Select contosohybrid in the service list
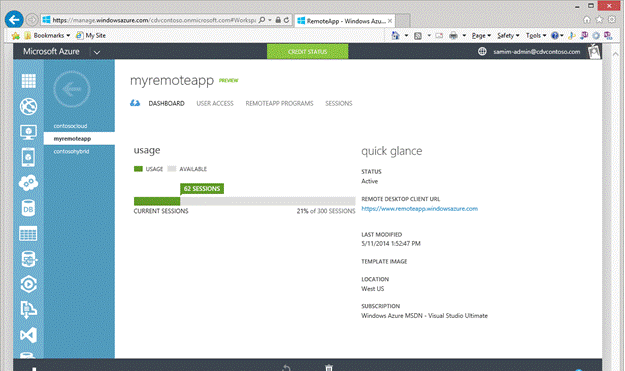 (x=72, y=151)
